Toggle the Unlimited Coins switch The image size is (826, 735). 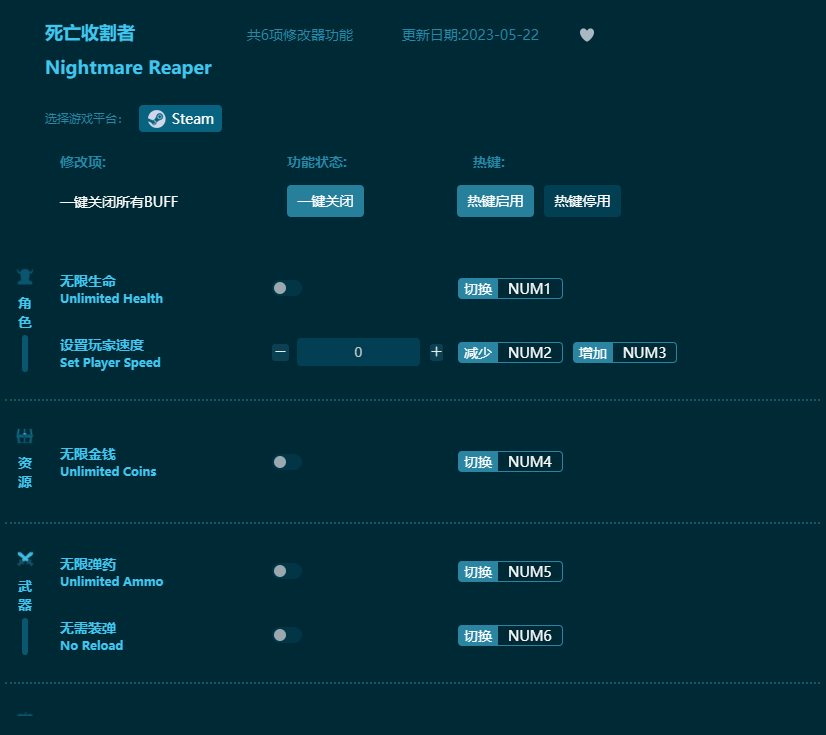click(287, 461)
